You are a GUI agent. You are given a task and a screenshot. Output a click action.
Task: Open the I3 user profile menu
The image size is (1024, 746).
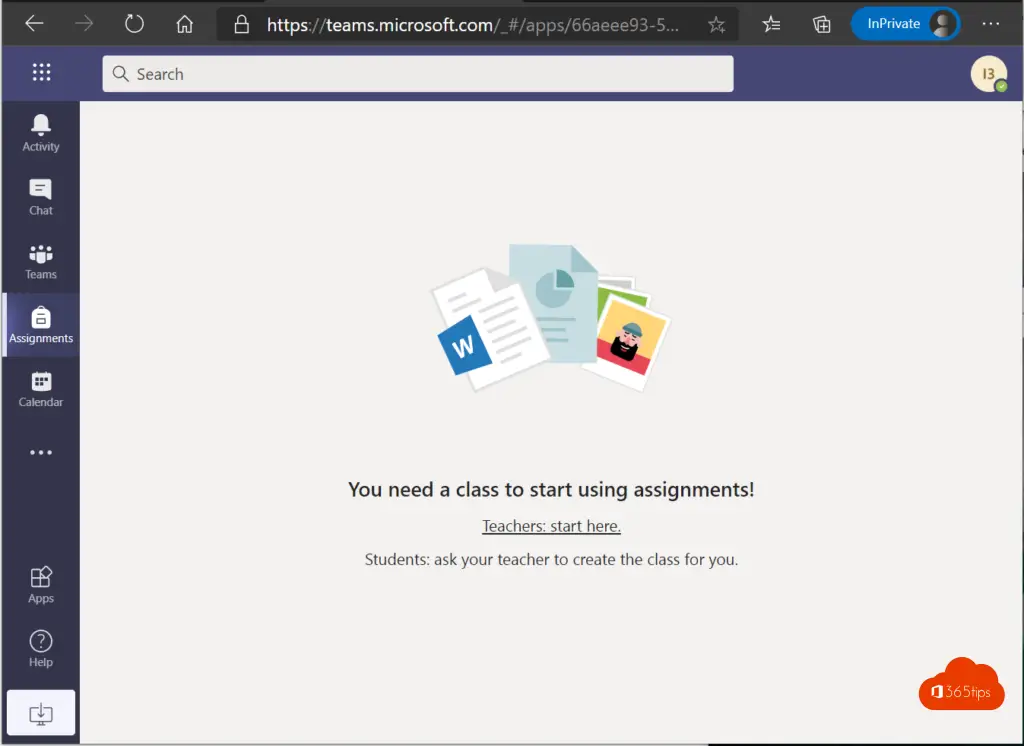coord(989,74)
